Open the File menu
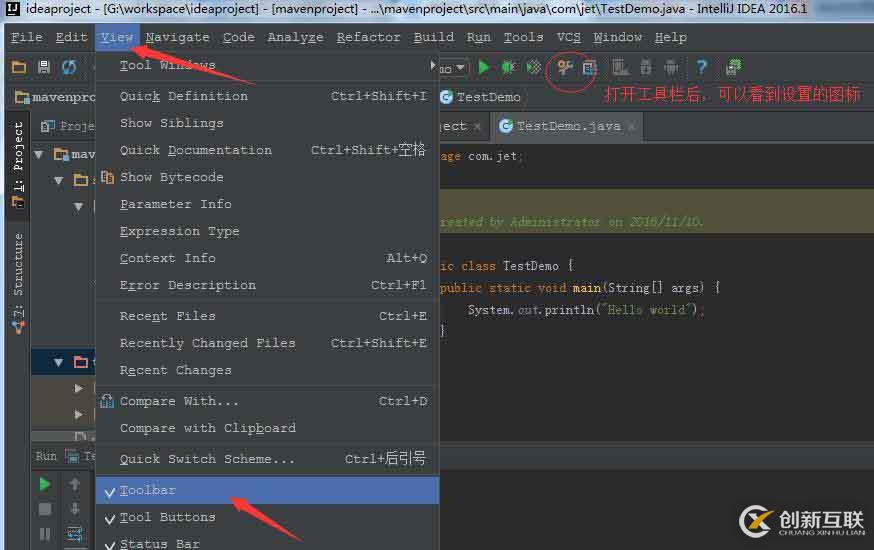This screenshot has height=550, width=874. (27, 37)
